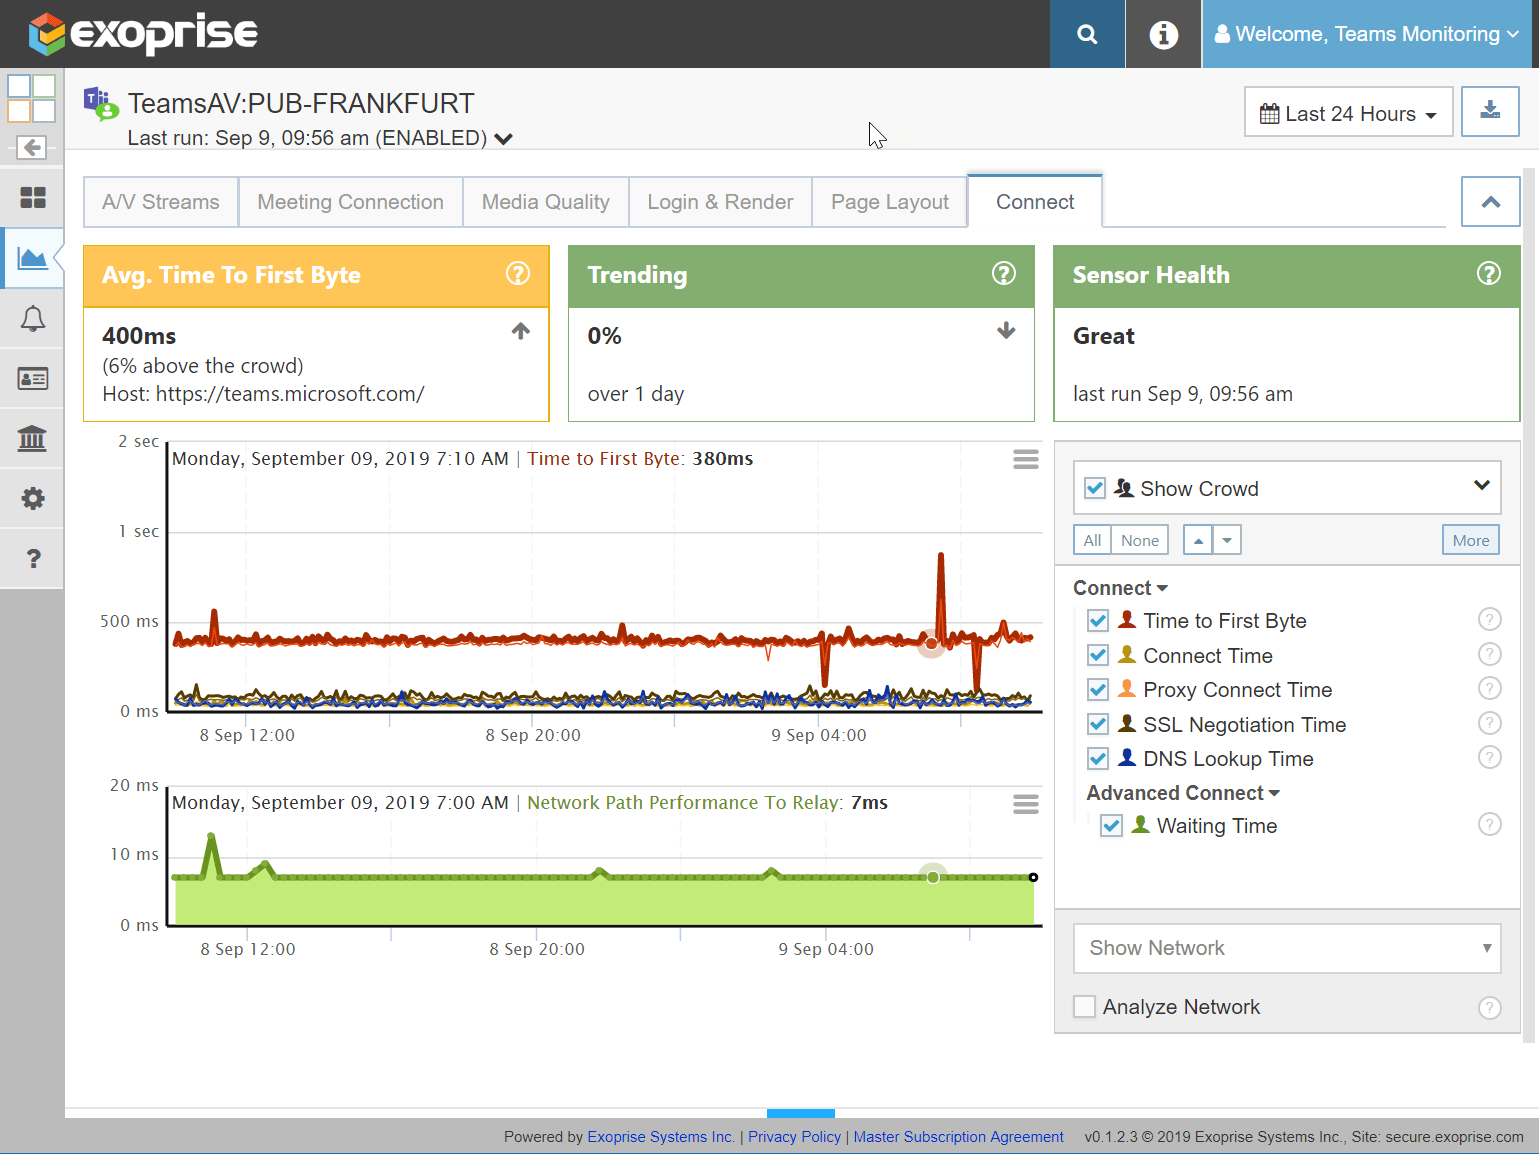Open the search icon in top bar
Viewport: 1539px width, 1154px height.
click(1087, 33)
